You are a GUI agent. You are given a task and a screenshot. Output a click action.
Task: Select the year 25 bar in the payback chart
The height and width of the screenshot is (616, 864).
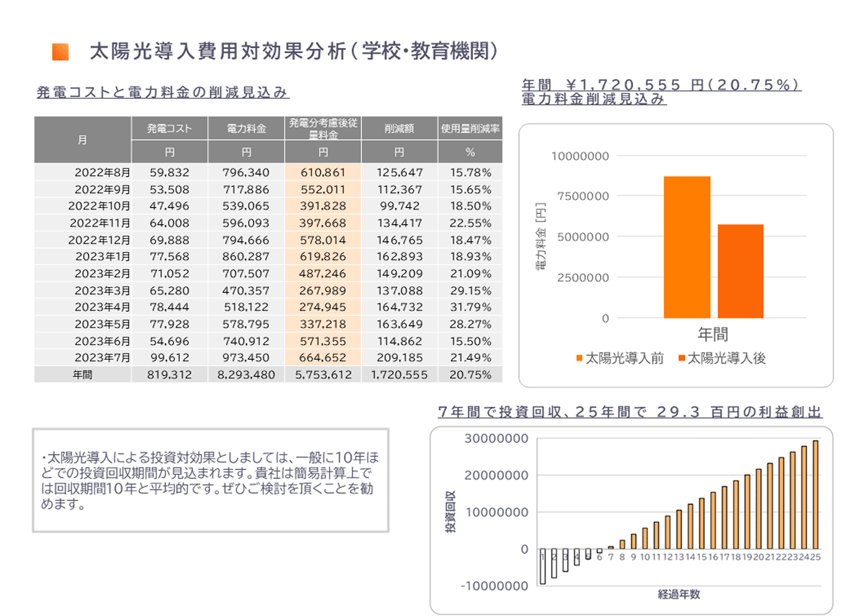[x=815, y=494]
